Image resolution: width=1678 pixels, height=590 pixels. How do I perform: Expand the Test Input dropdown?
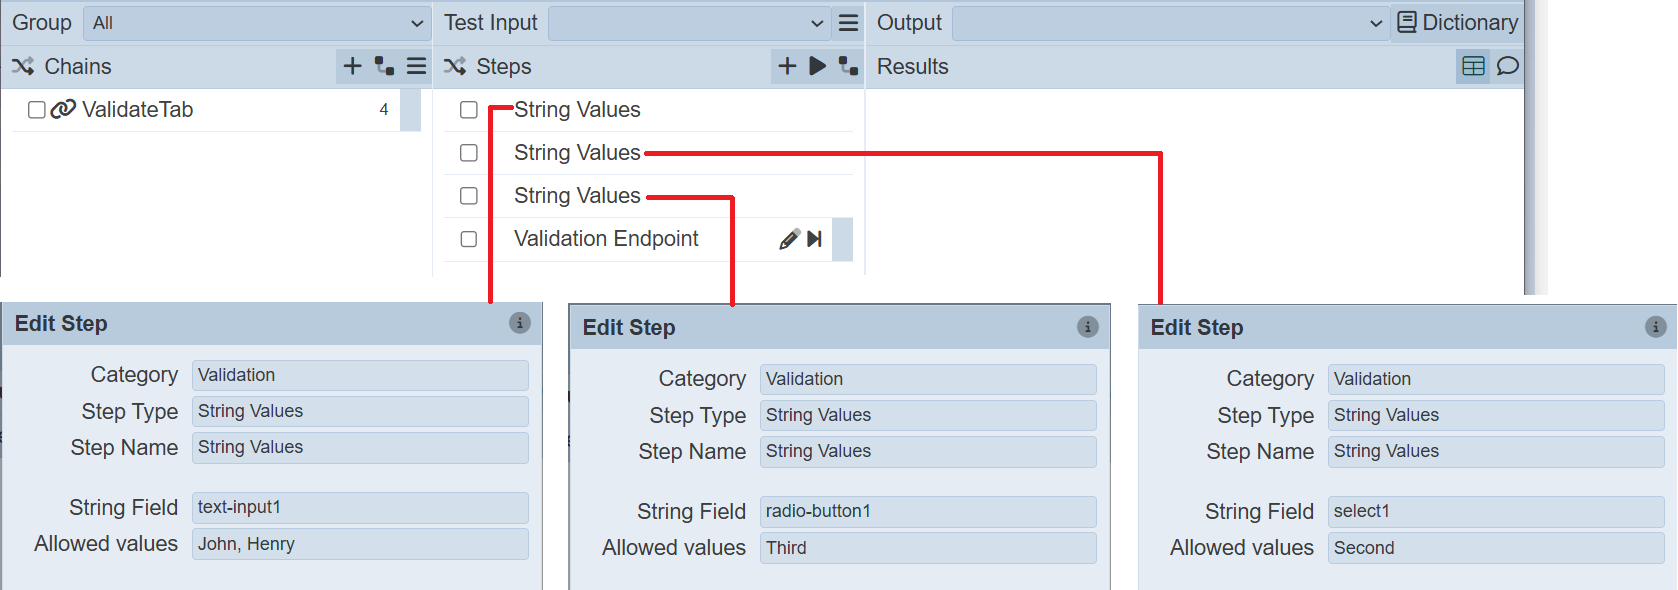pyautogui.click(x=689, y=23)
